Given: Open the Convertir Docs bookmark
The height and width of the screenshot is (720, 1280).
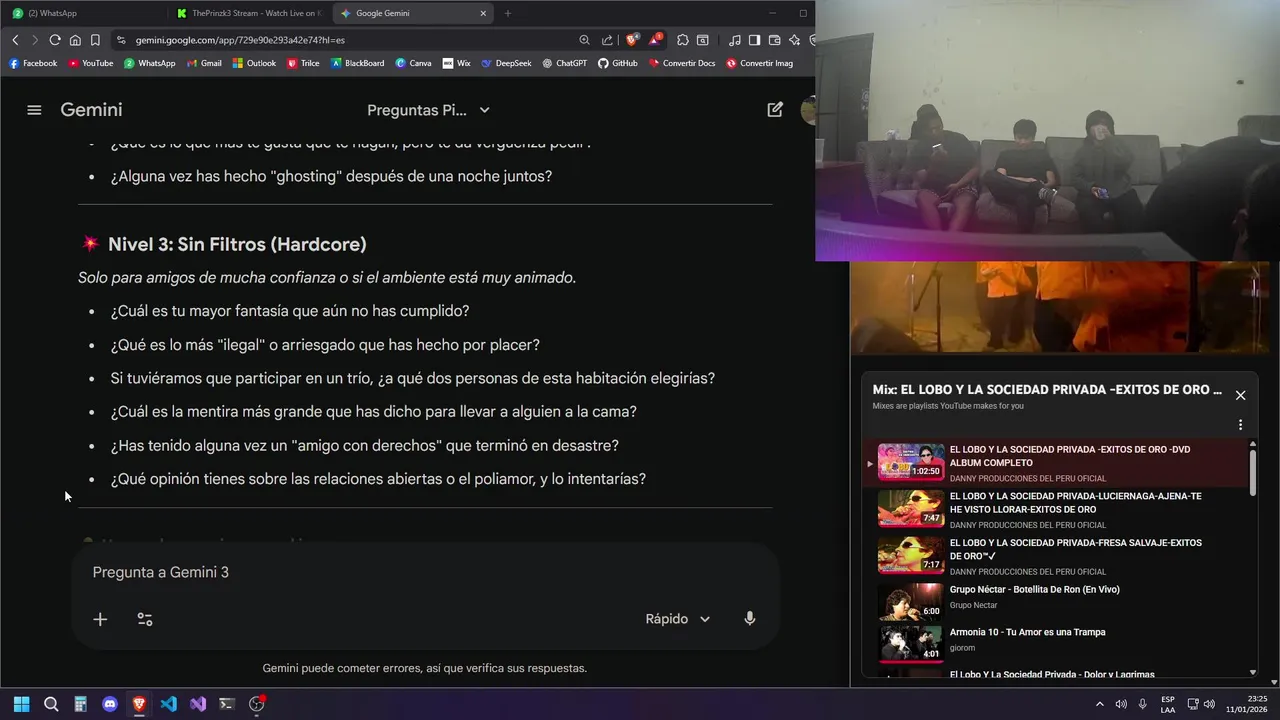Looking at the screenshot, I should pyautogui.click(x=682, y=63).
